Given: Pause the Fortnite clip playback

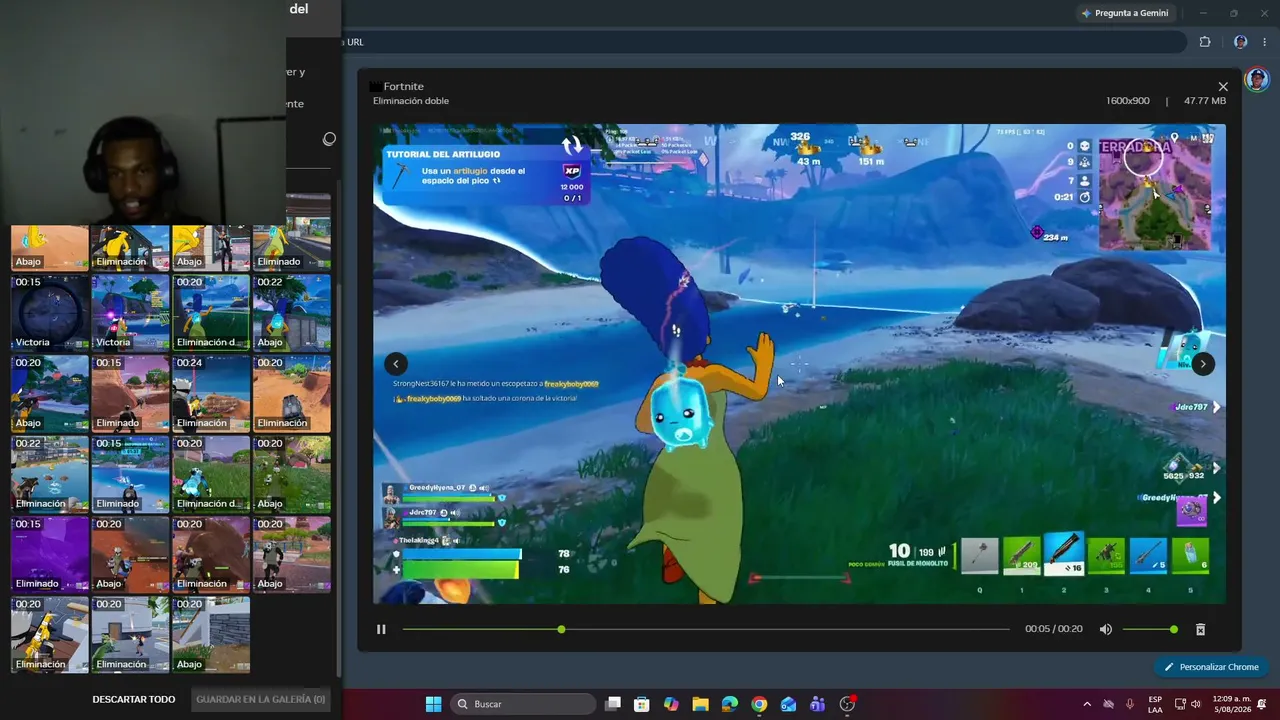Looking at the screenshot, I should 381,629.
